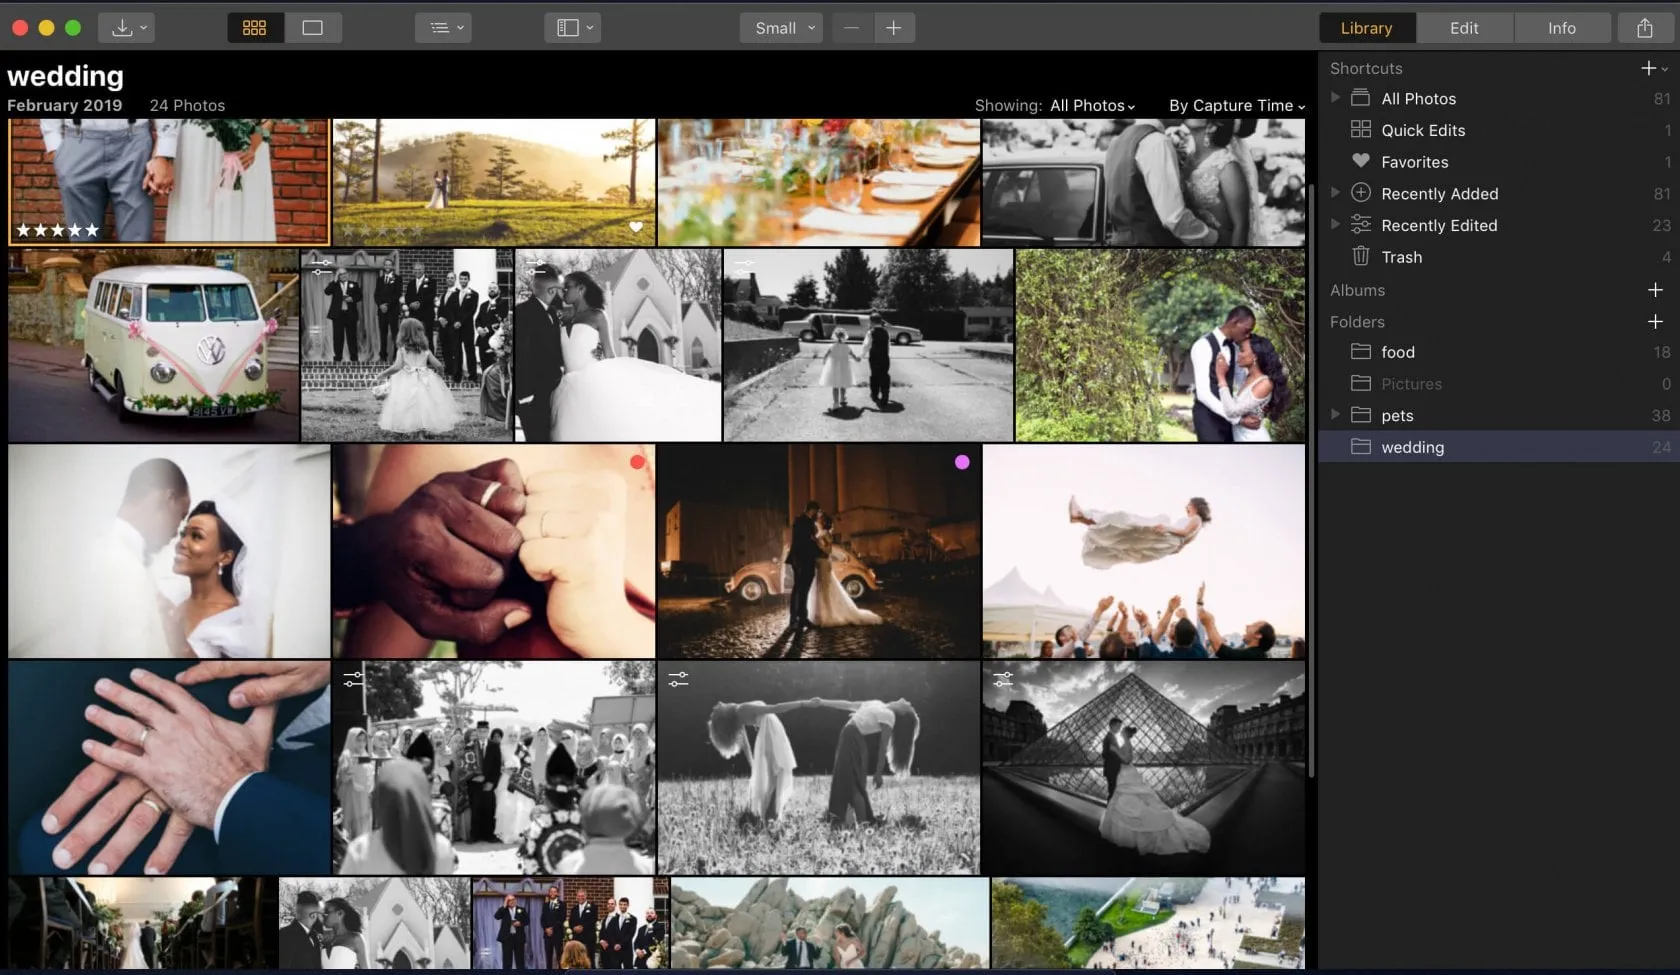The width and height of the screenshot is (1680, 975).
Task: Switch to the Edit tab
Action: click(1464, 28)
